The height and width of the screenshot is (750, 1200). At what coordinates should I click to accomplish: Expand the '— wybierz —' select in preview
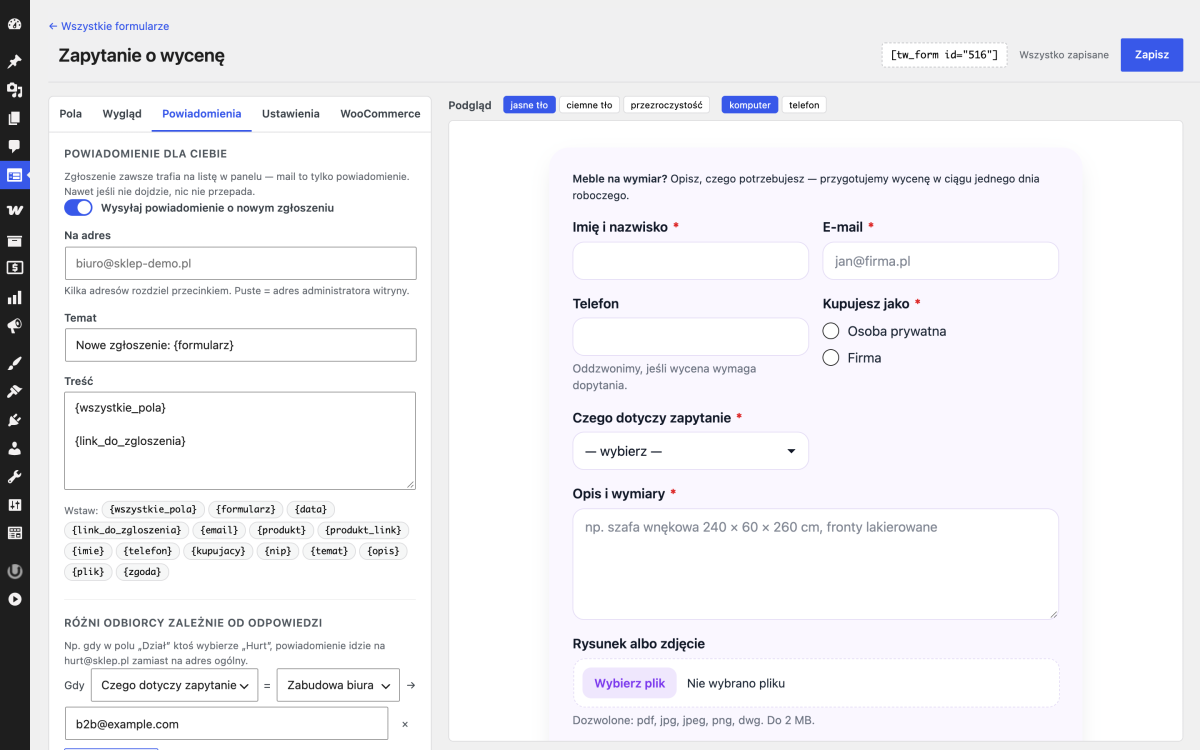point(690,451)
